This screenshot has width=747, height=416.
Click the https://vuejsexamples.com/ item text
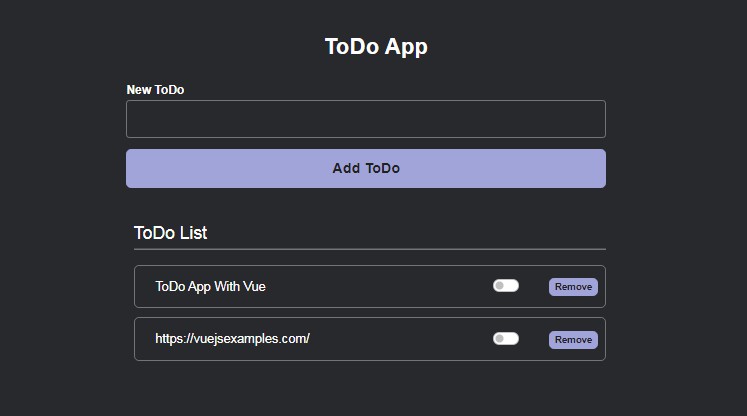(x=232, y=339)
